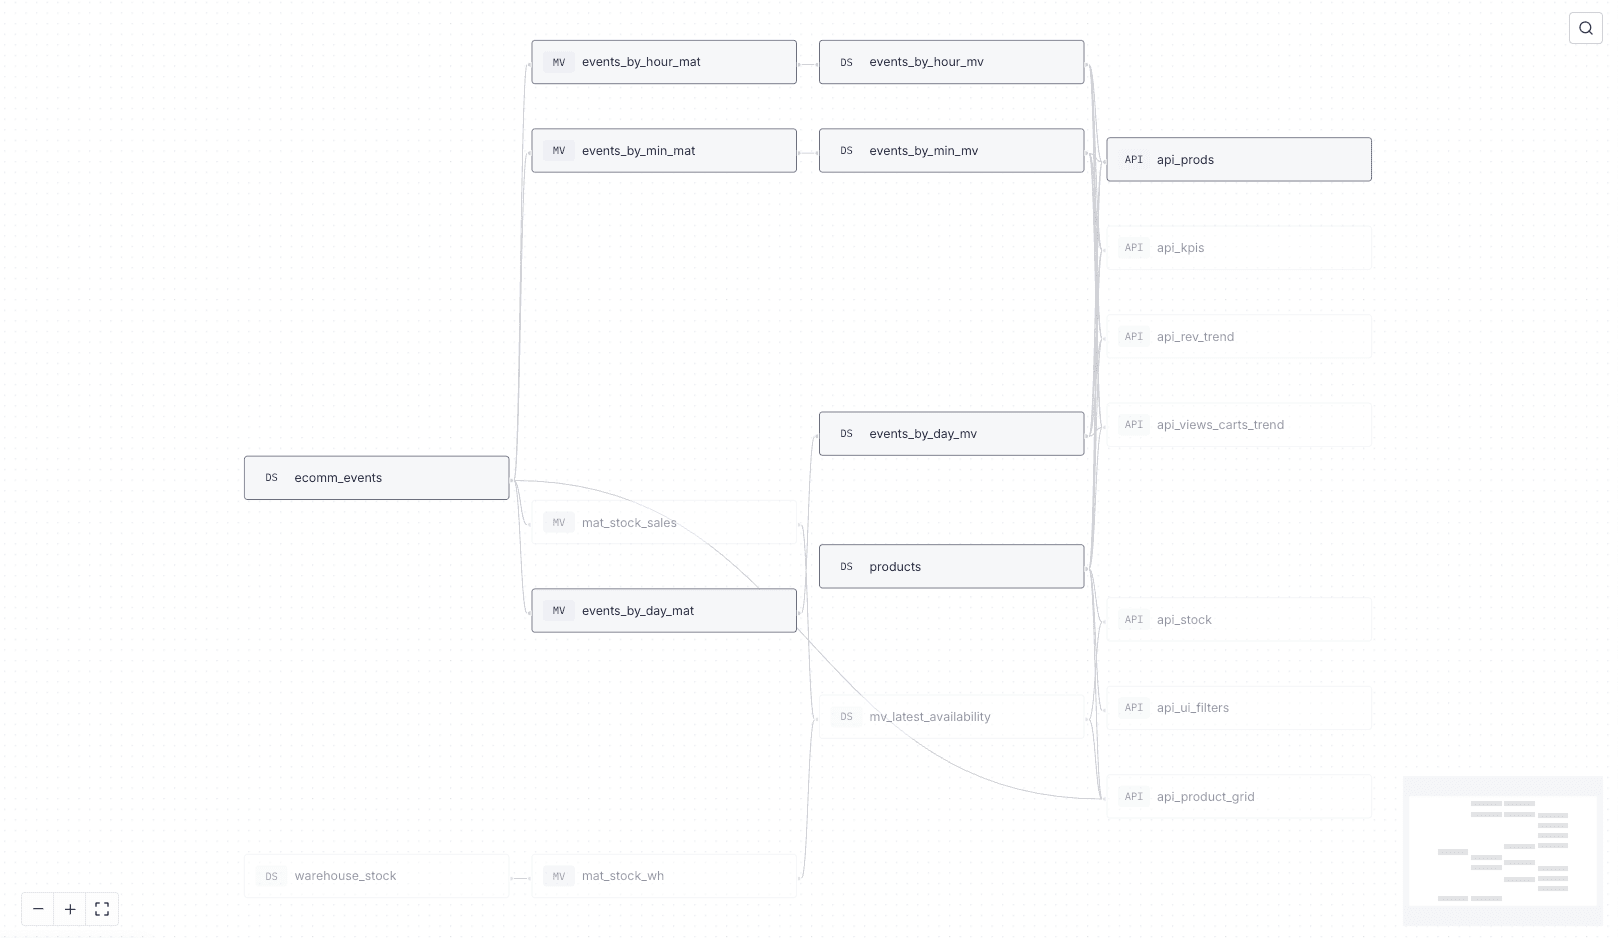Select the events_by_min_mv node

(950, 150)
